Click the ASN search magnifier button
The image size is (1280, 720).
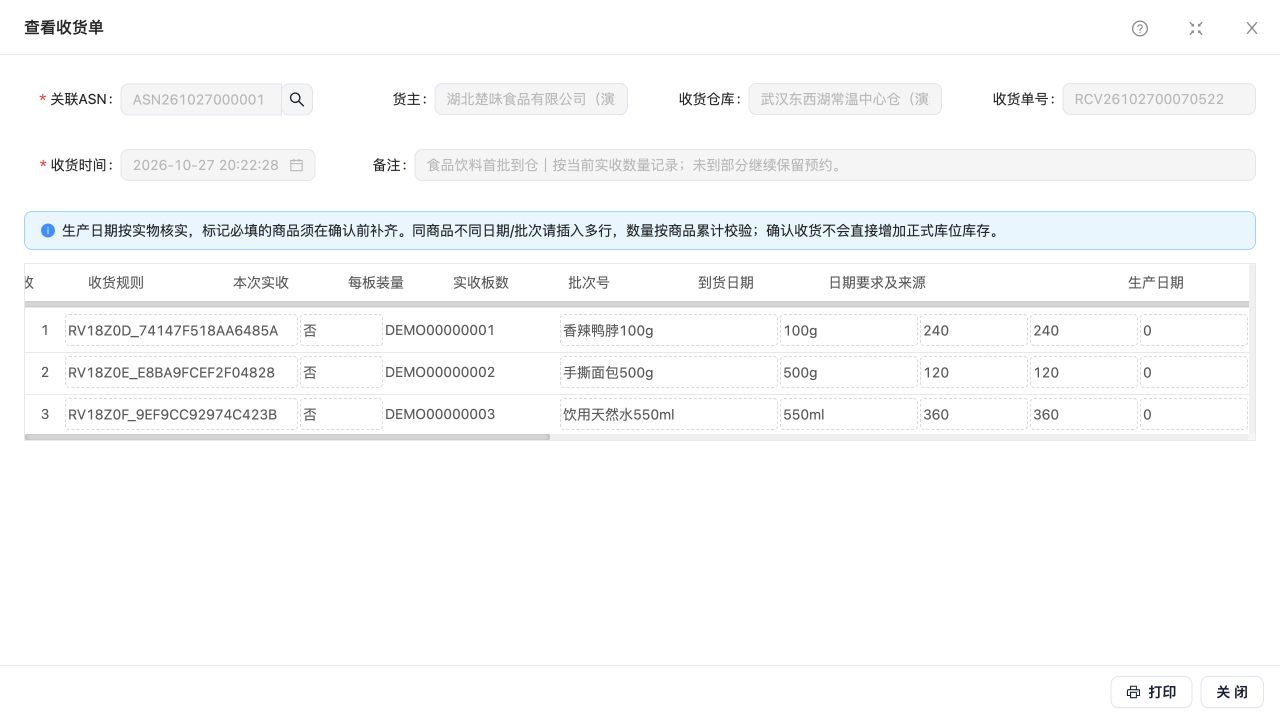297,99
